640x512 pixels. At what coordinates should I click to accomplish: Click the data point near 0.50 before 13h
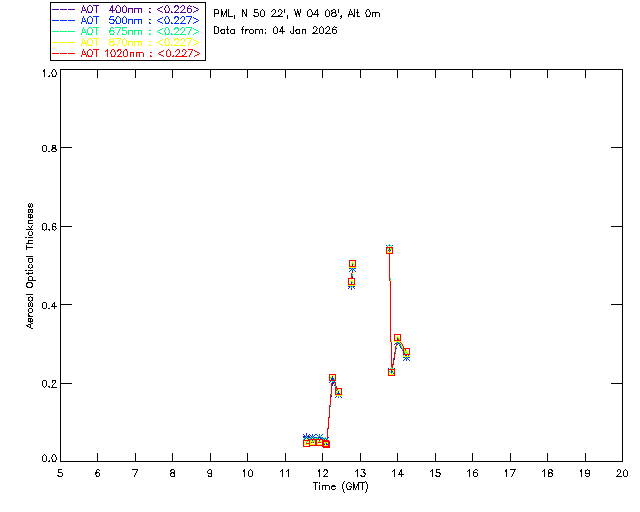[x=352, y=264]
